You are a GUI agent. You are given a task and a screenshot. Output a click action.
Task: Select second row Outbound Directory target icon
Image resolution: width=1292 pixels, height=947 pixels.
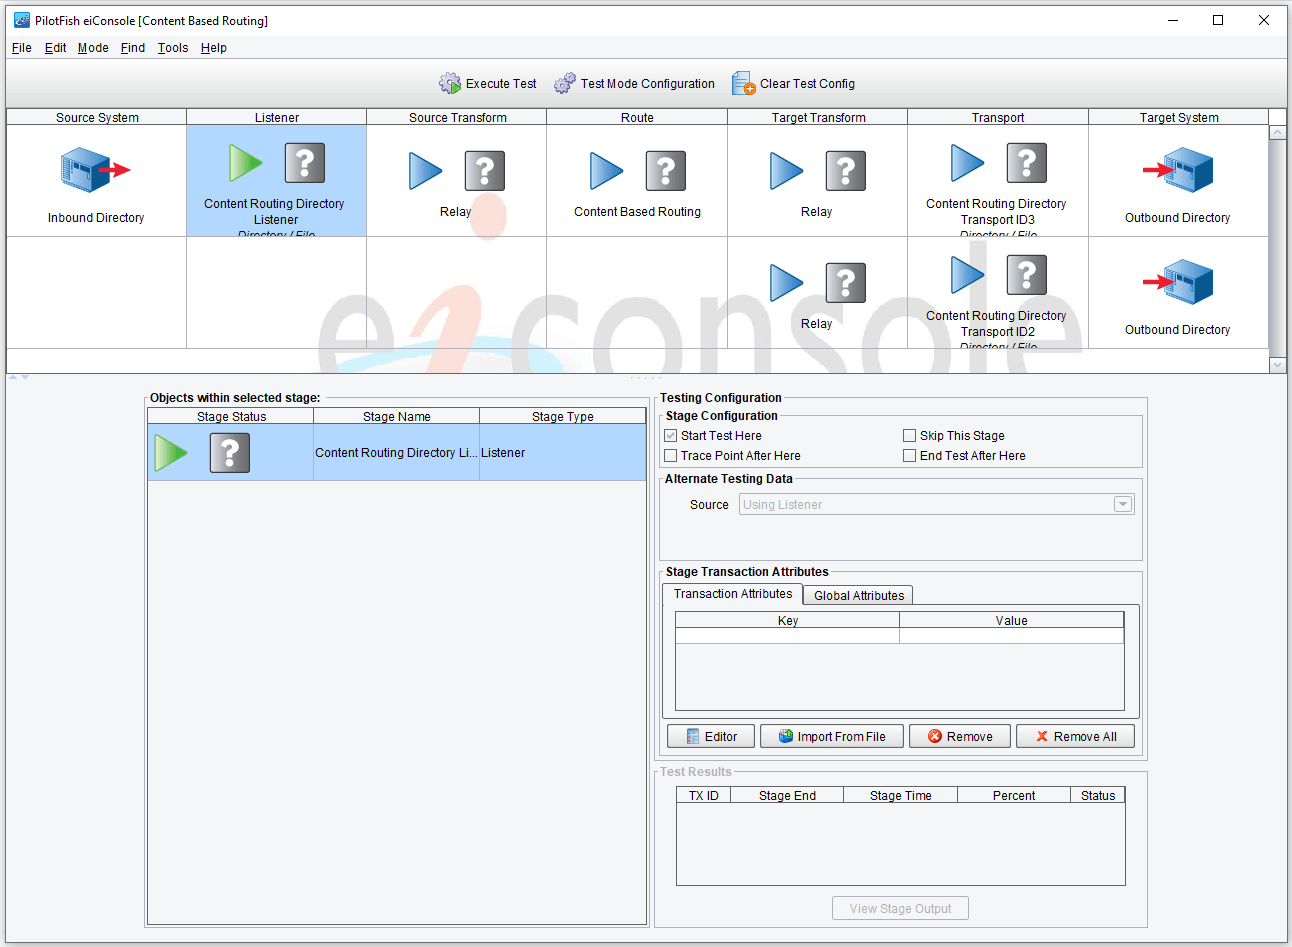pyautogui.click(x=1178, y=283)
